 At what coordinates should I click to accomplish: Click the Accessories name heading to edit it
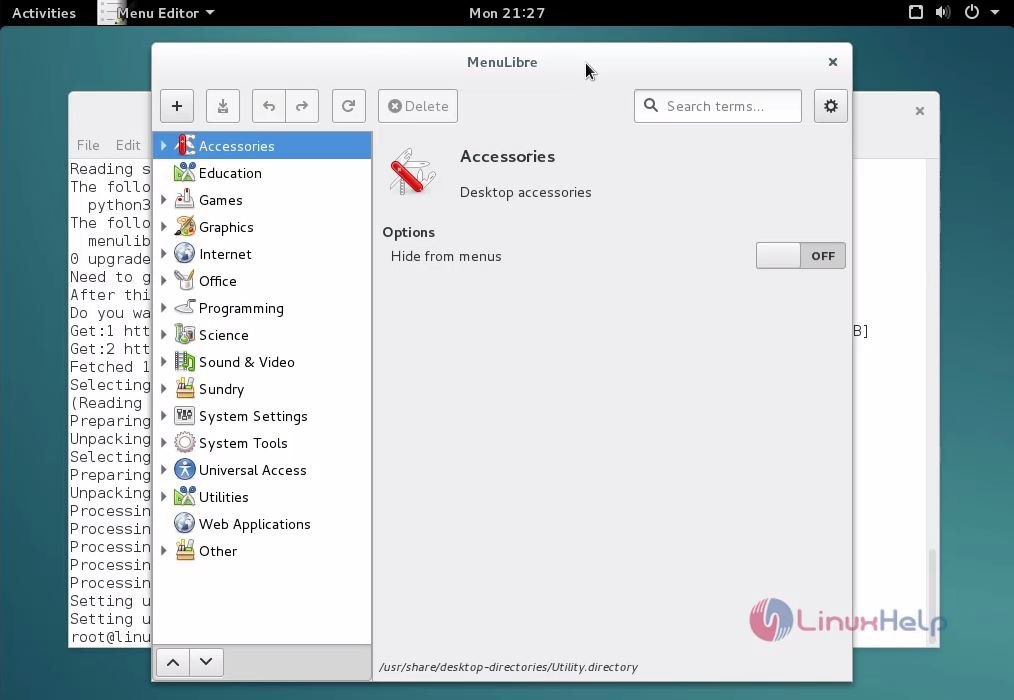click(508, 157)
